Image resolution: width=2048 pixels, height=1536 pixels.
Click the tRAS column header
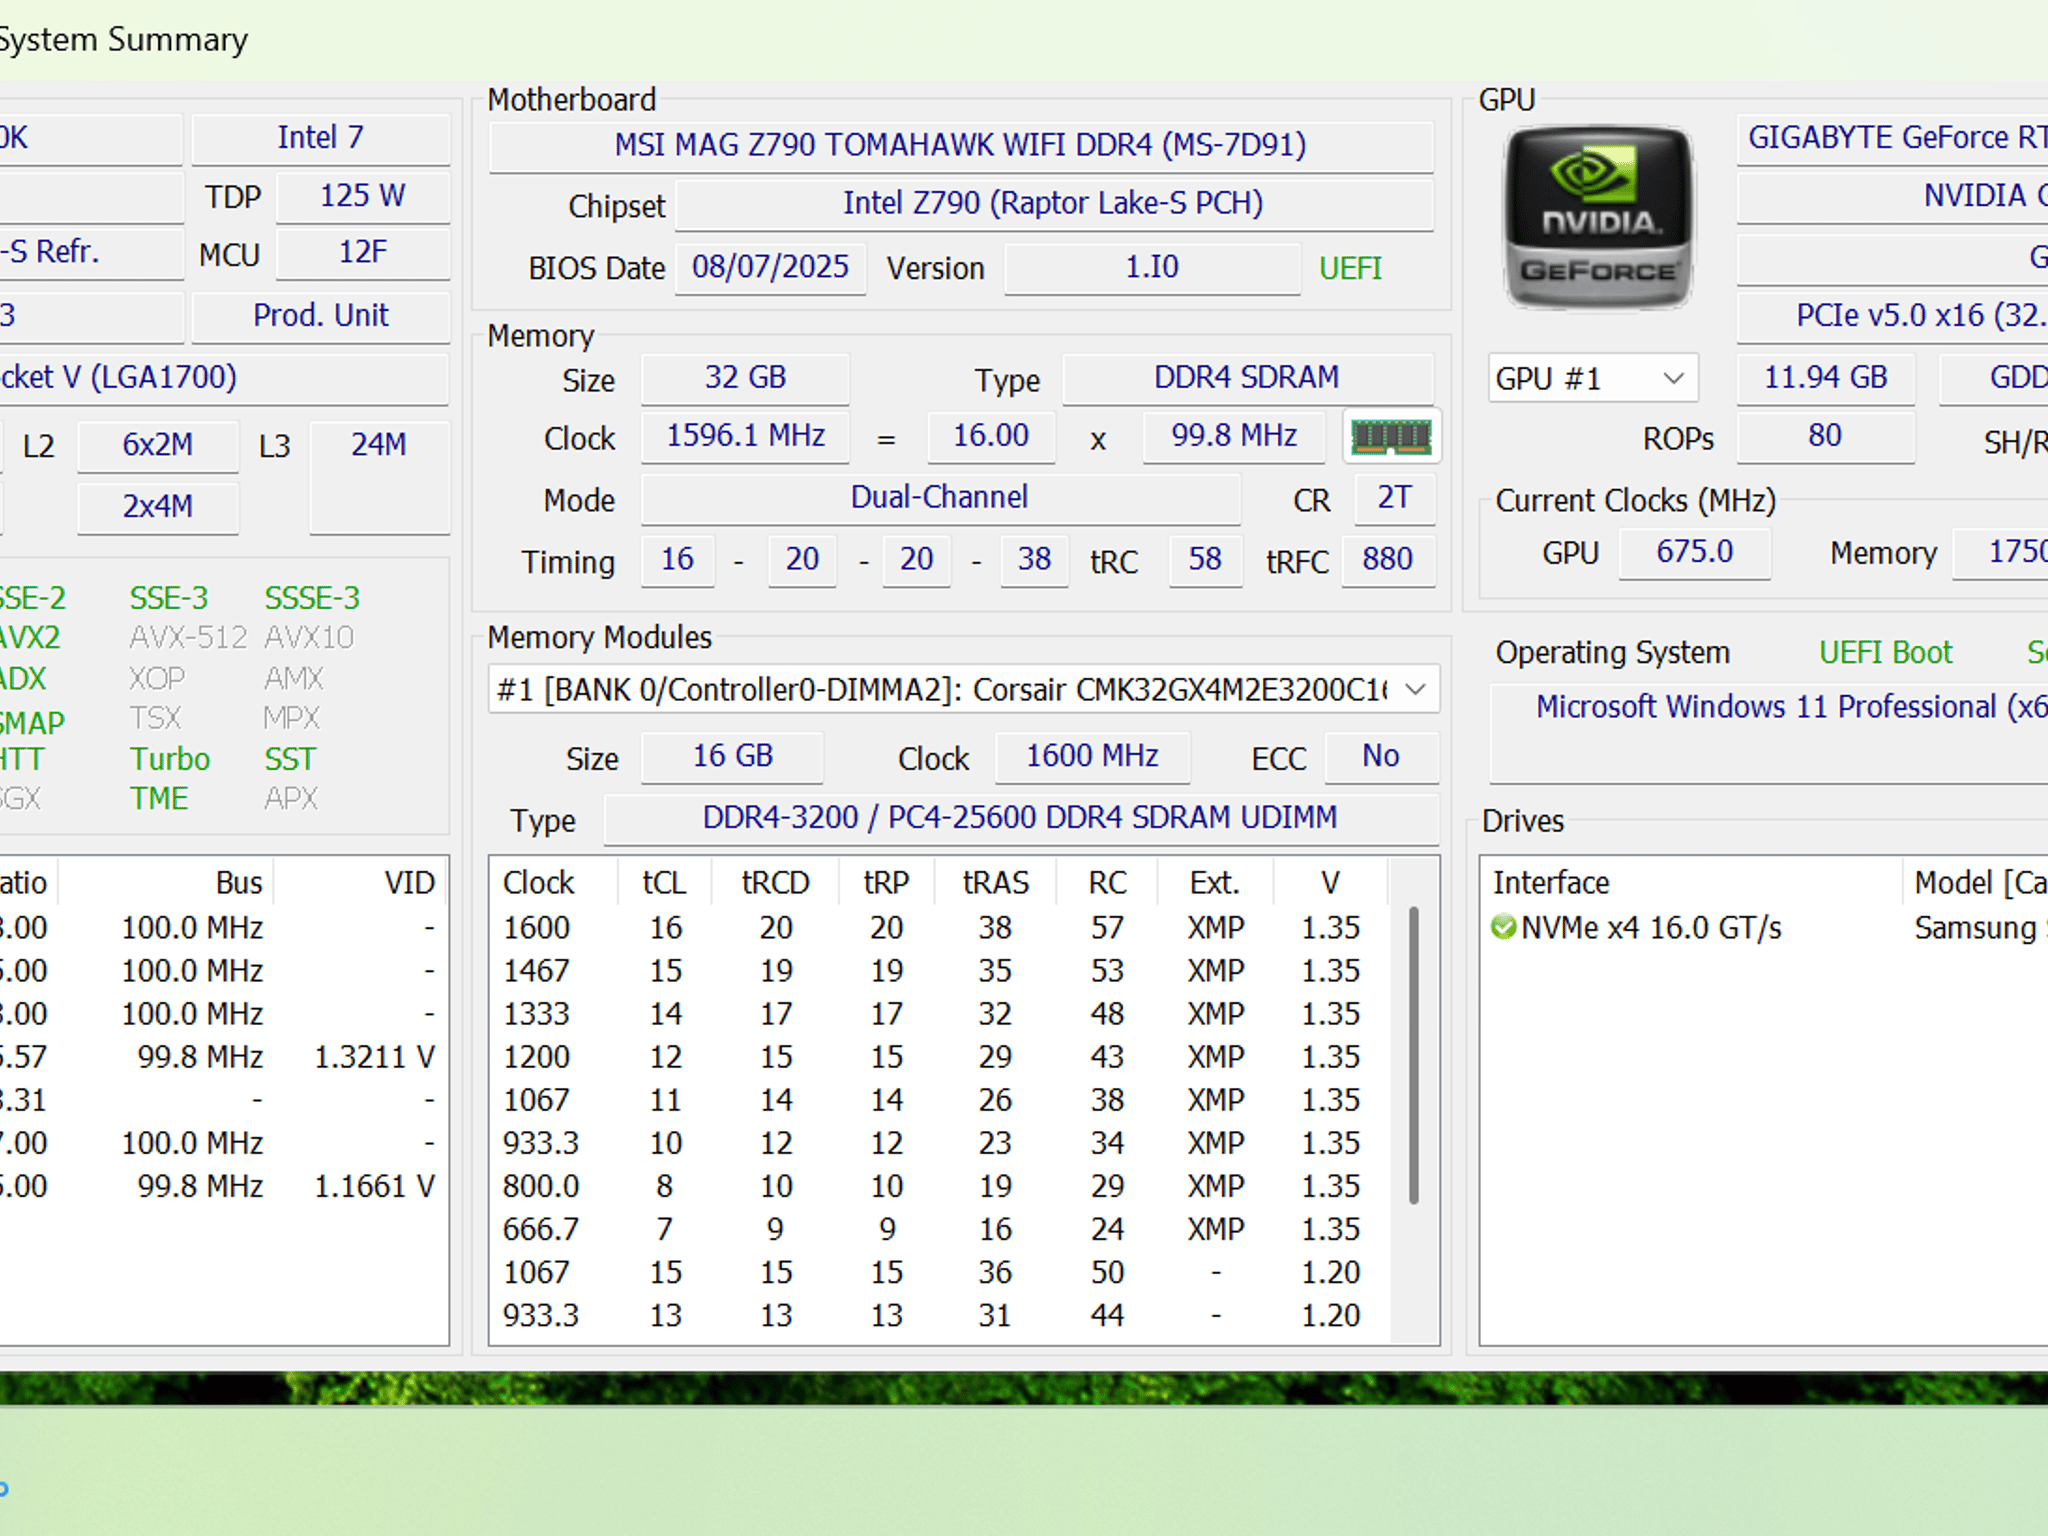pyautogui.click(x=995, y=883)
